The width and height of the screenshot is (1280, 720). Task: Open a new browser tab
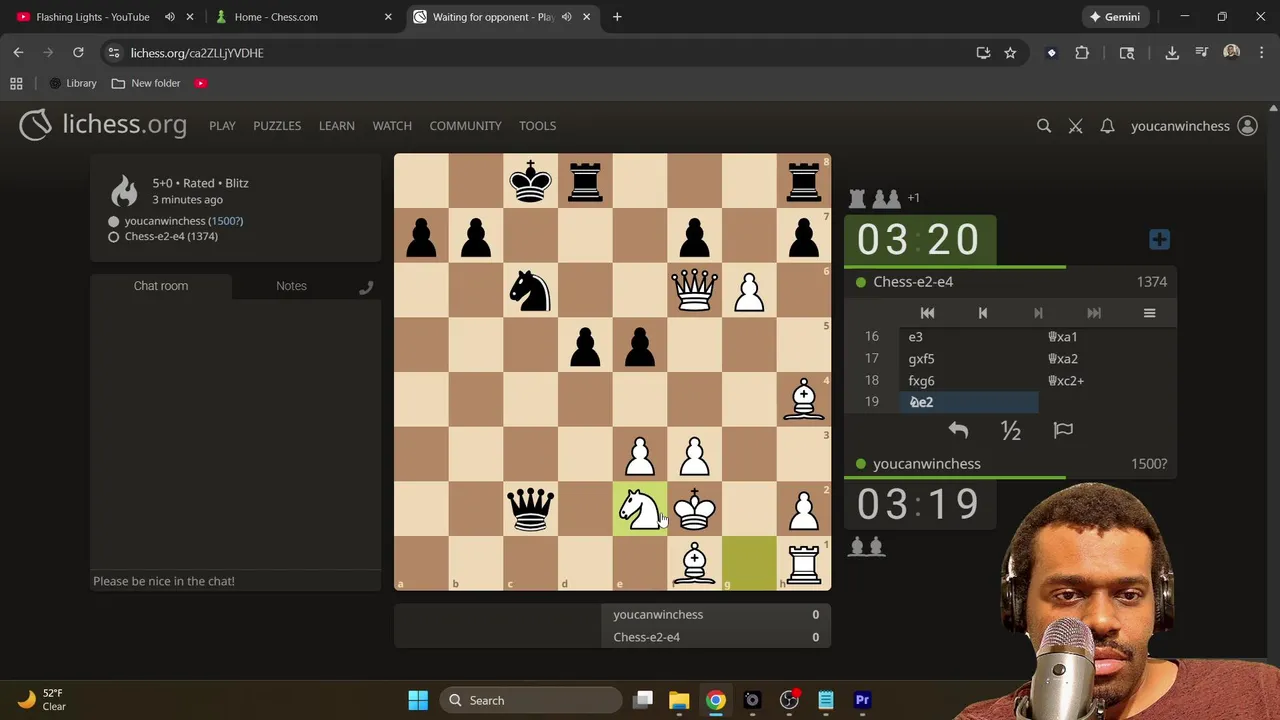pyautogui.click(x=617, y=17)
